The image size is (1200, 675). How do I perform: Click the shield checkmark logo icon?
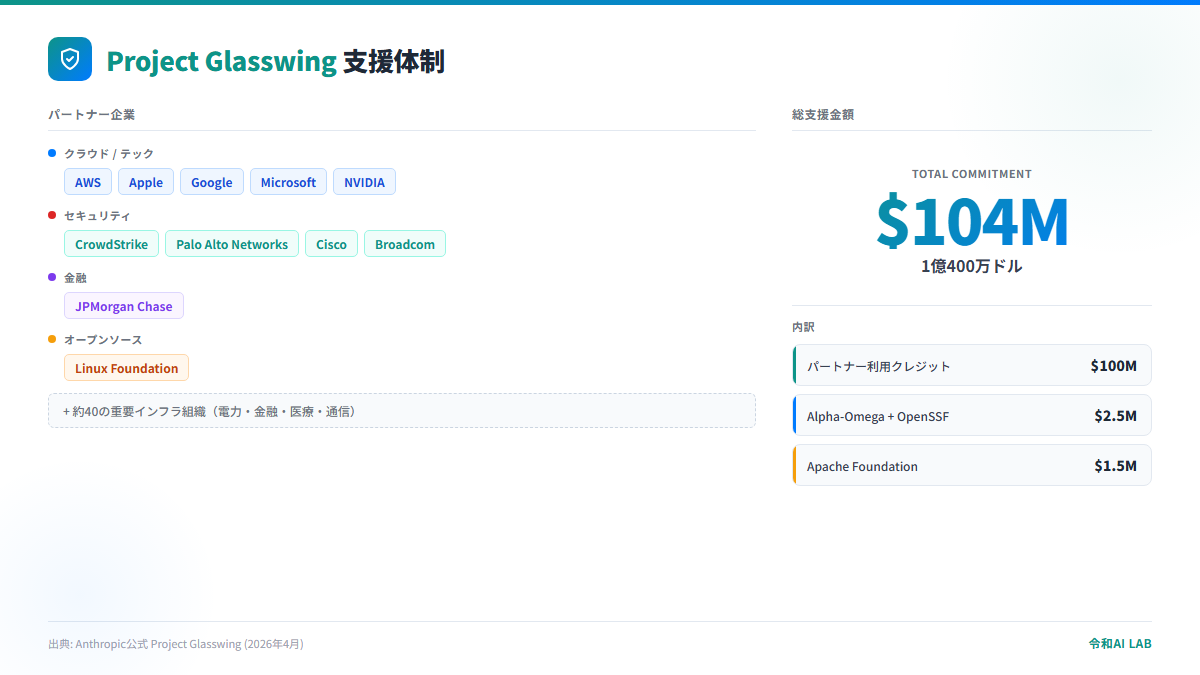[x=70, y=59]
